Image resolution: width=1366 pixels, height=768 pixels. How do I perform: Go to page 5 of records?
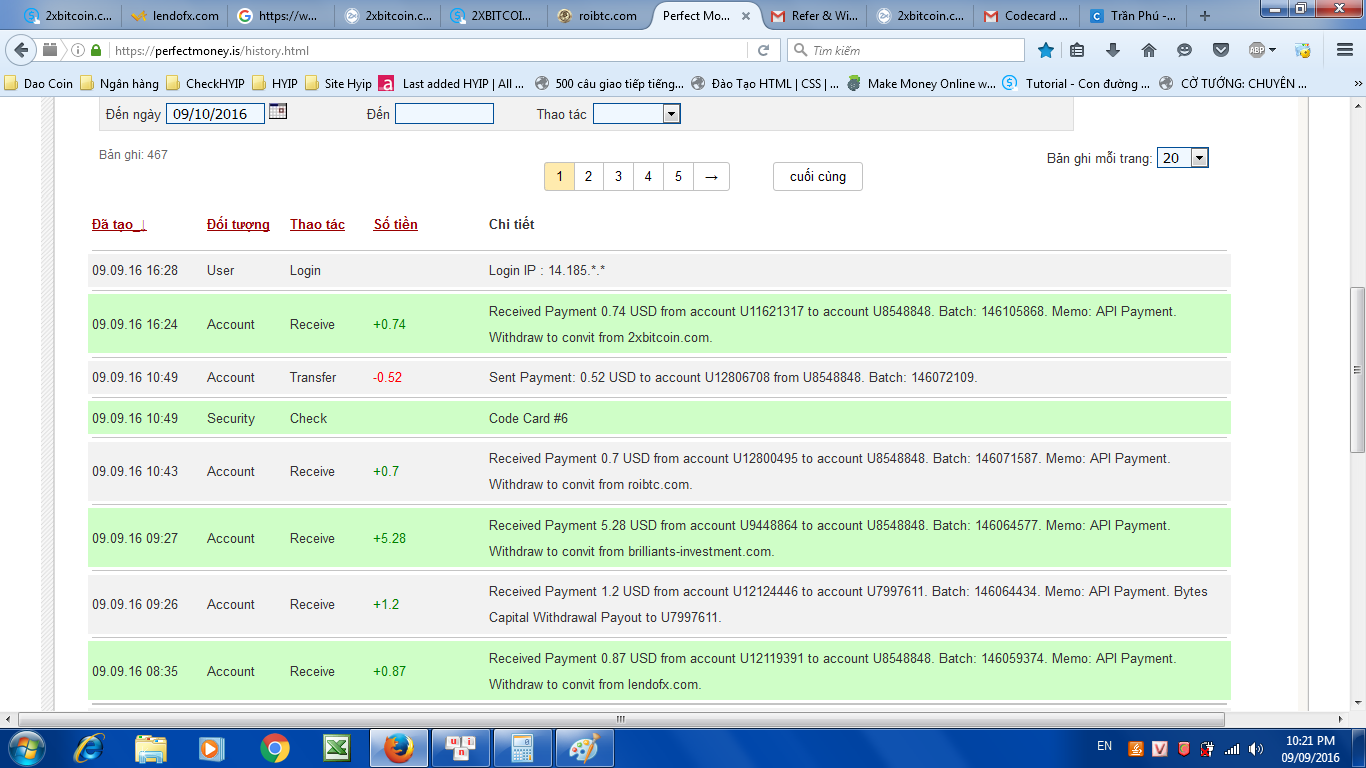[x=678, y=177]
